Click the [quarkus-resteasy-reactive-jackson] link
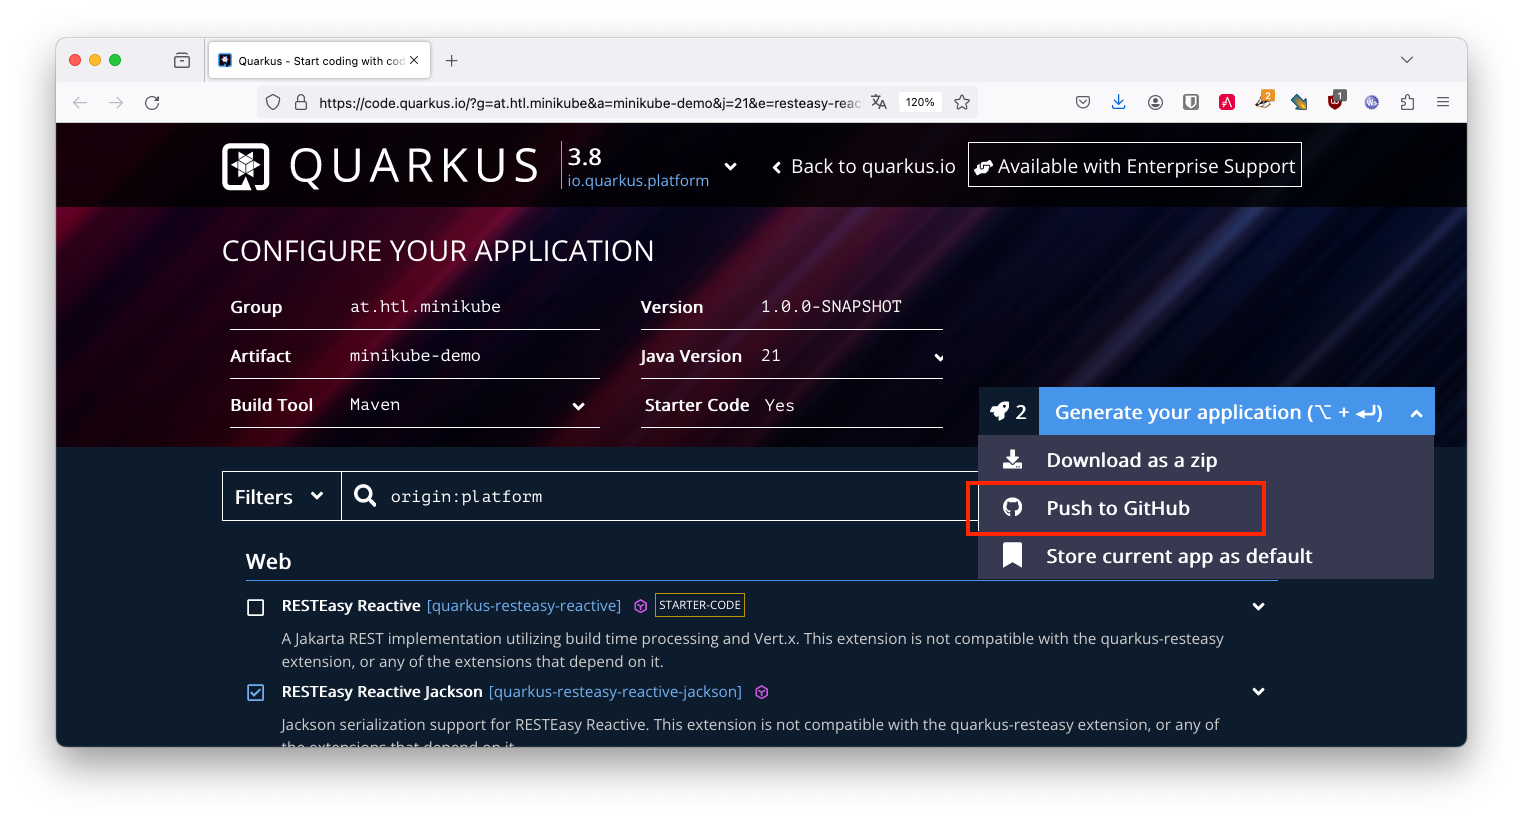 click(616, 692)
